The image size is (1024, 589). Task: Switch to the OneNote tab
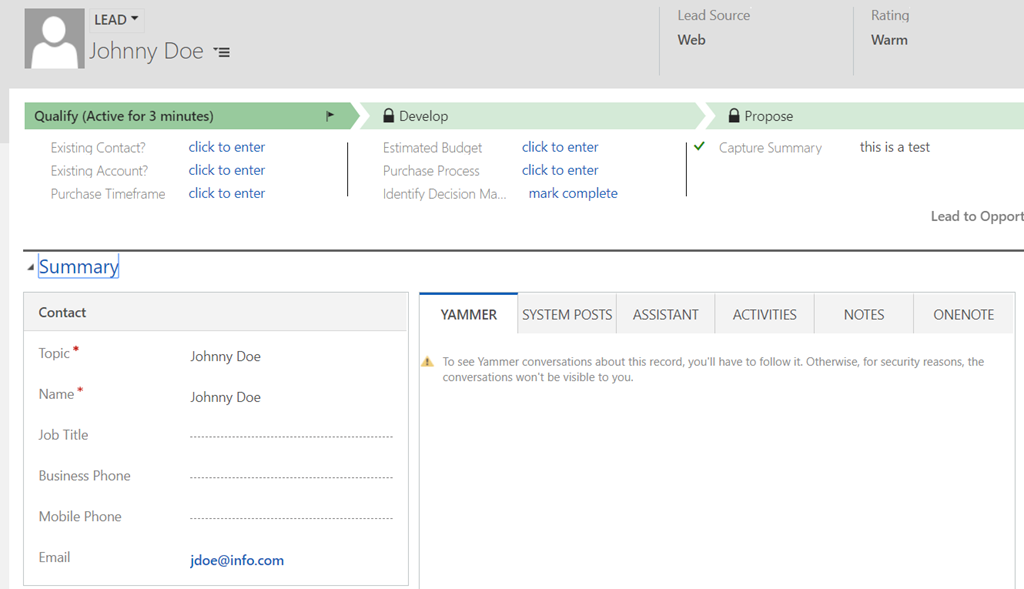coord(963,314)
